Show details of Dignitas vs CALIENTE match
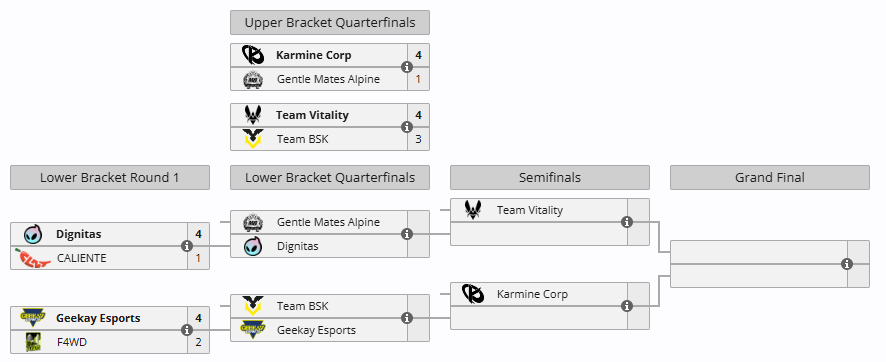This screenshot has height=362, width=886. (x=187, y=246)
